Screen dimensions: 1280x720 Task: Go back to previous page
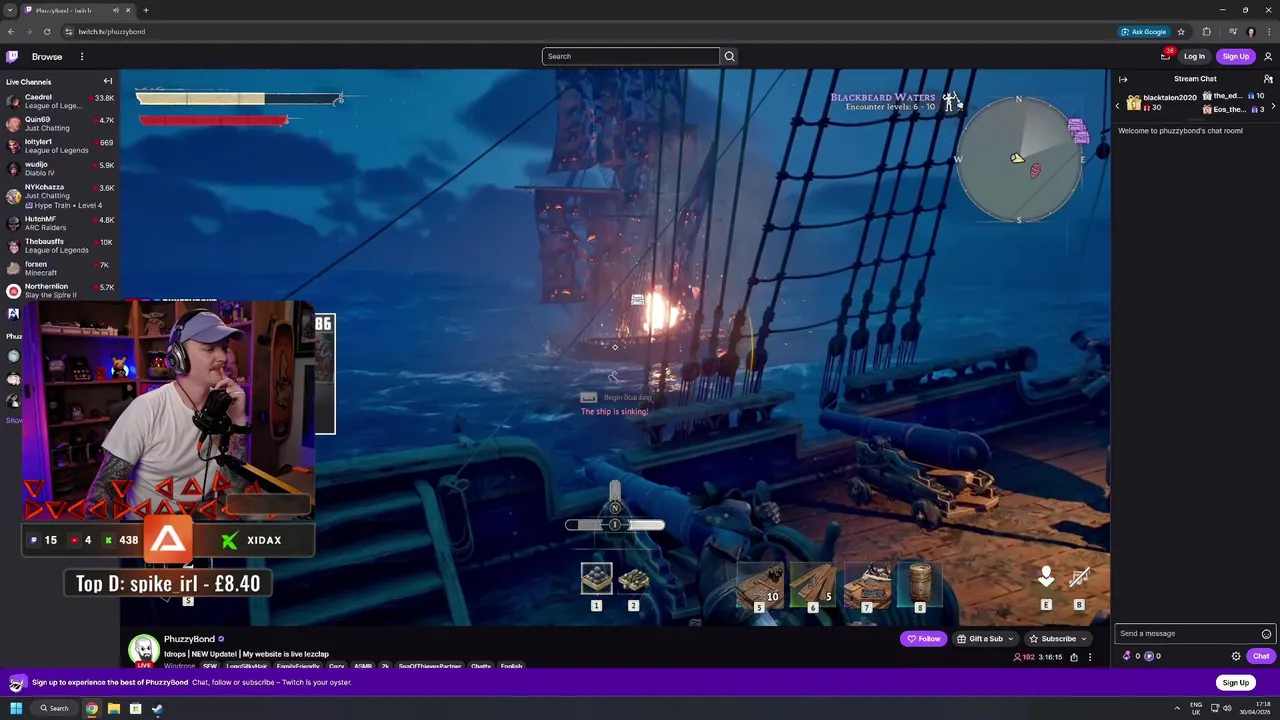point(11,32)
